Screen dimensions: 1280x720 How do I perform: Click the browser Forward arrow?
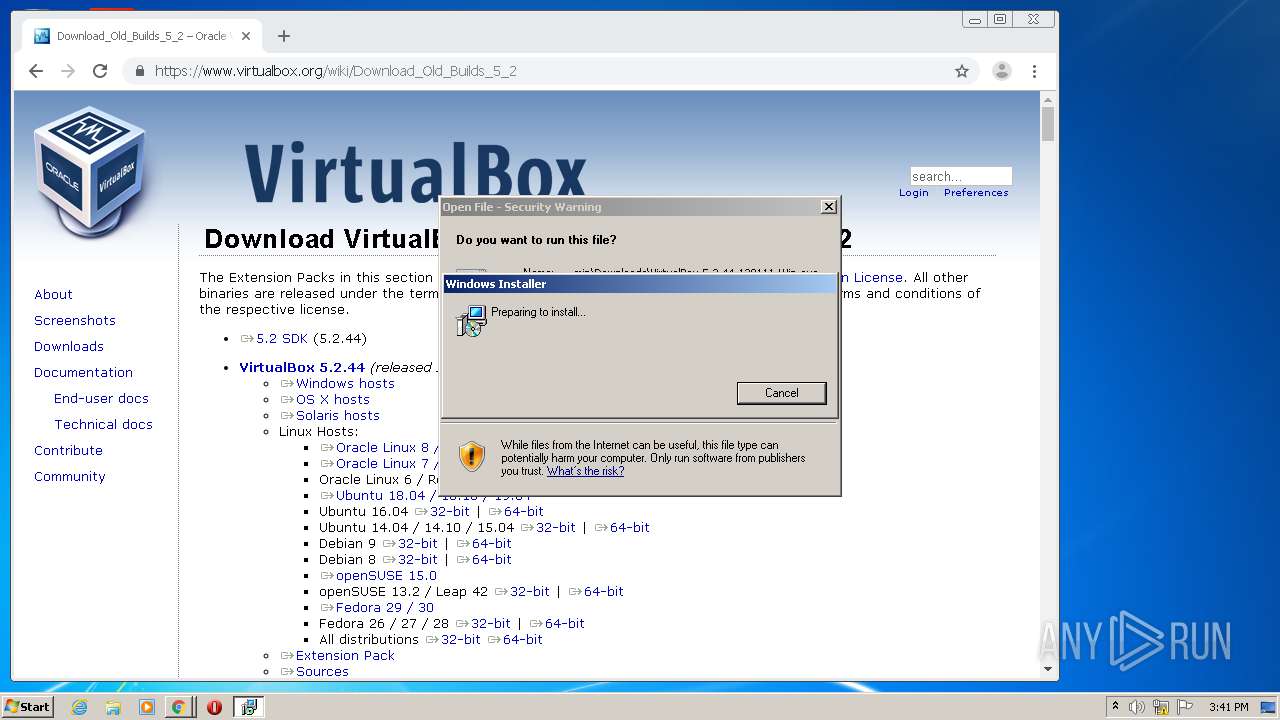coord(68,71)
